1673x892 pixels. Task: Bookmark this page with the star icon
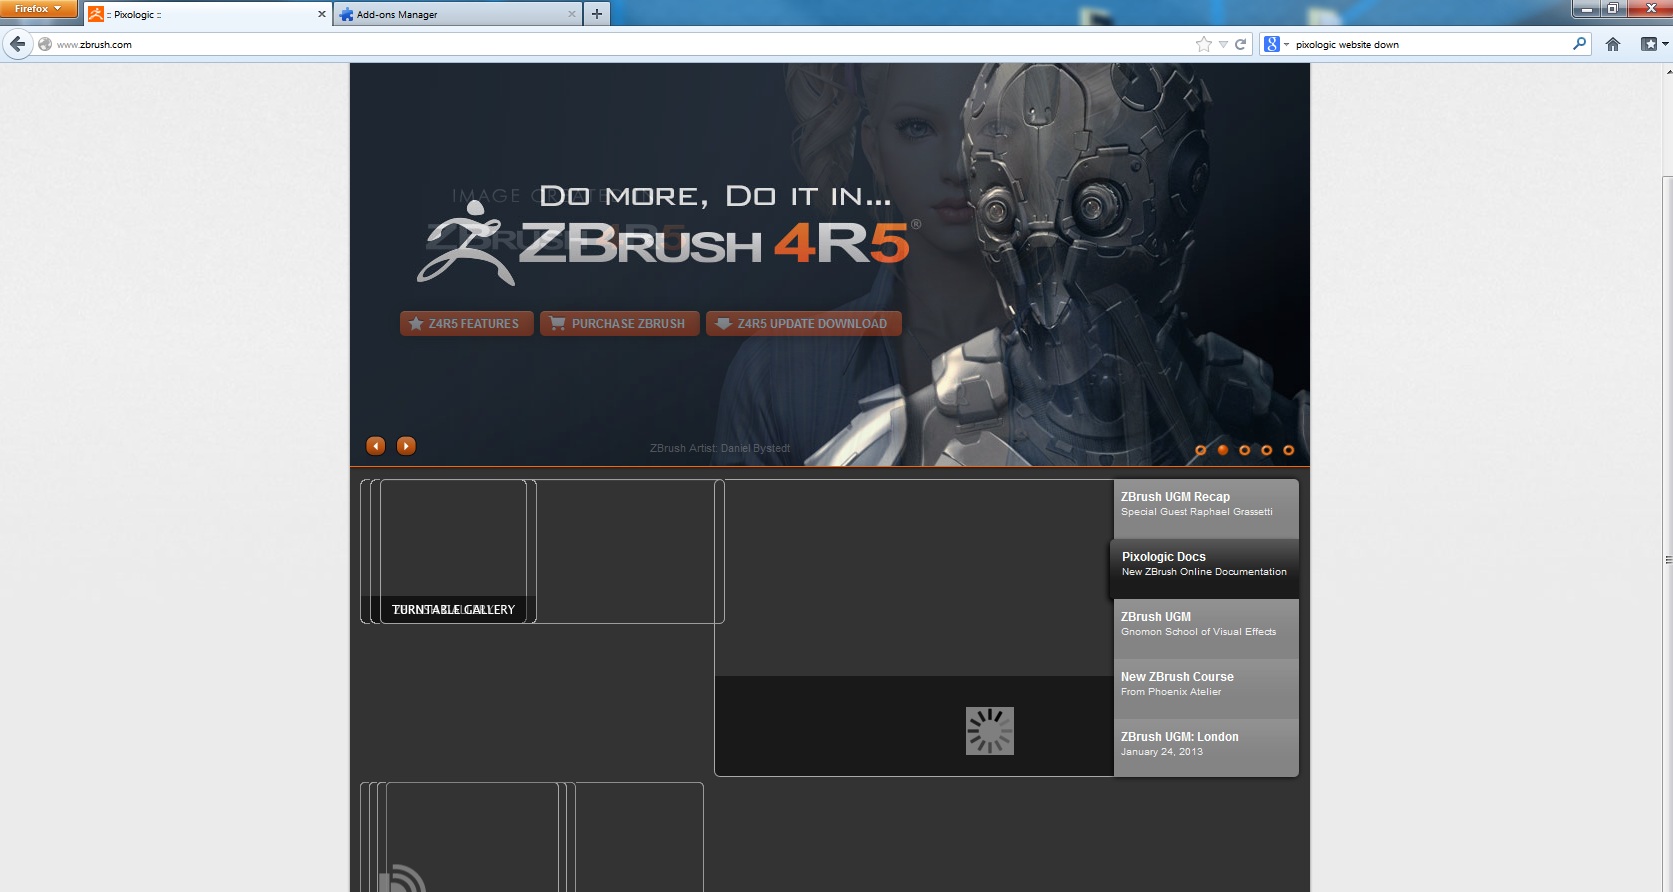point(1204,44)
